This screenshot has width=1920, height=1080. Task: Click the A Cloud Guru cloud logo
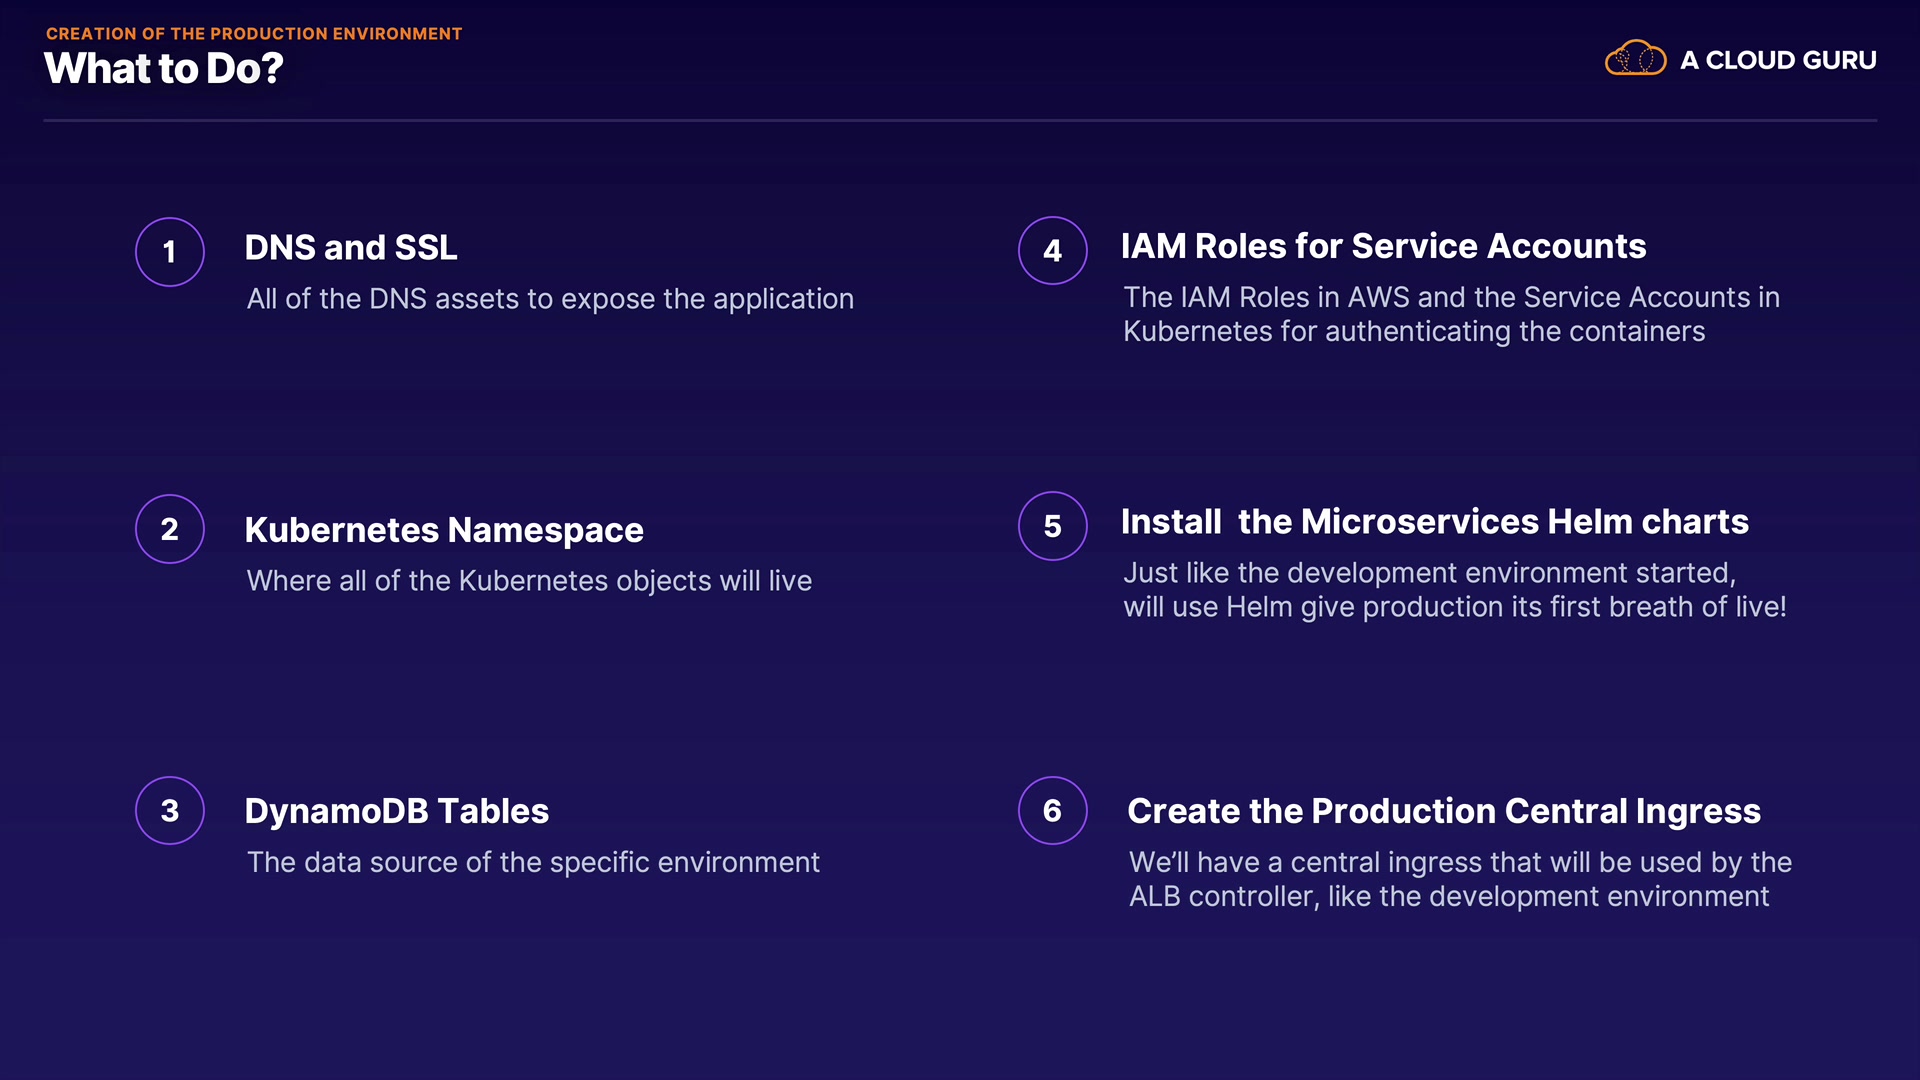1635,59
